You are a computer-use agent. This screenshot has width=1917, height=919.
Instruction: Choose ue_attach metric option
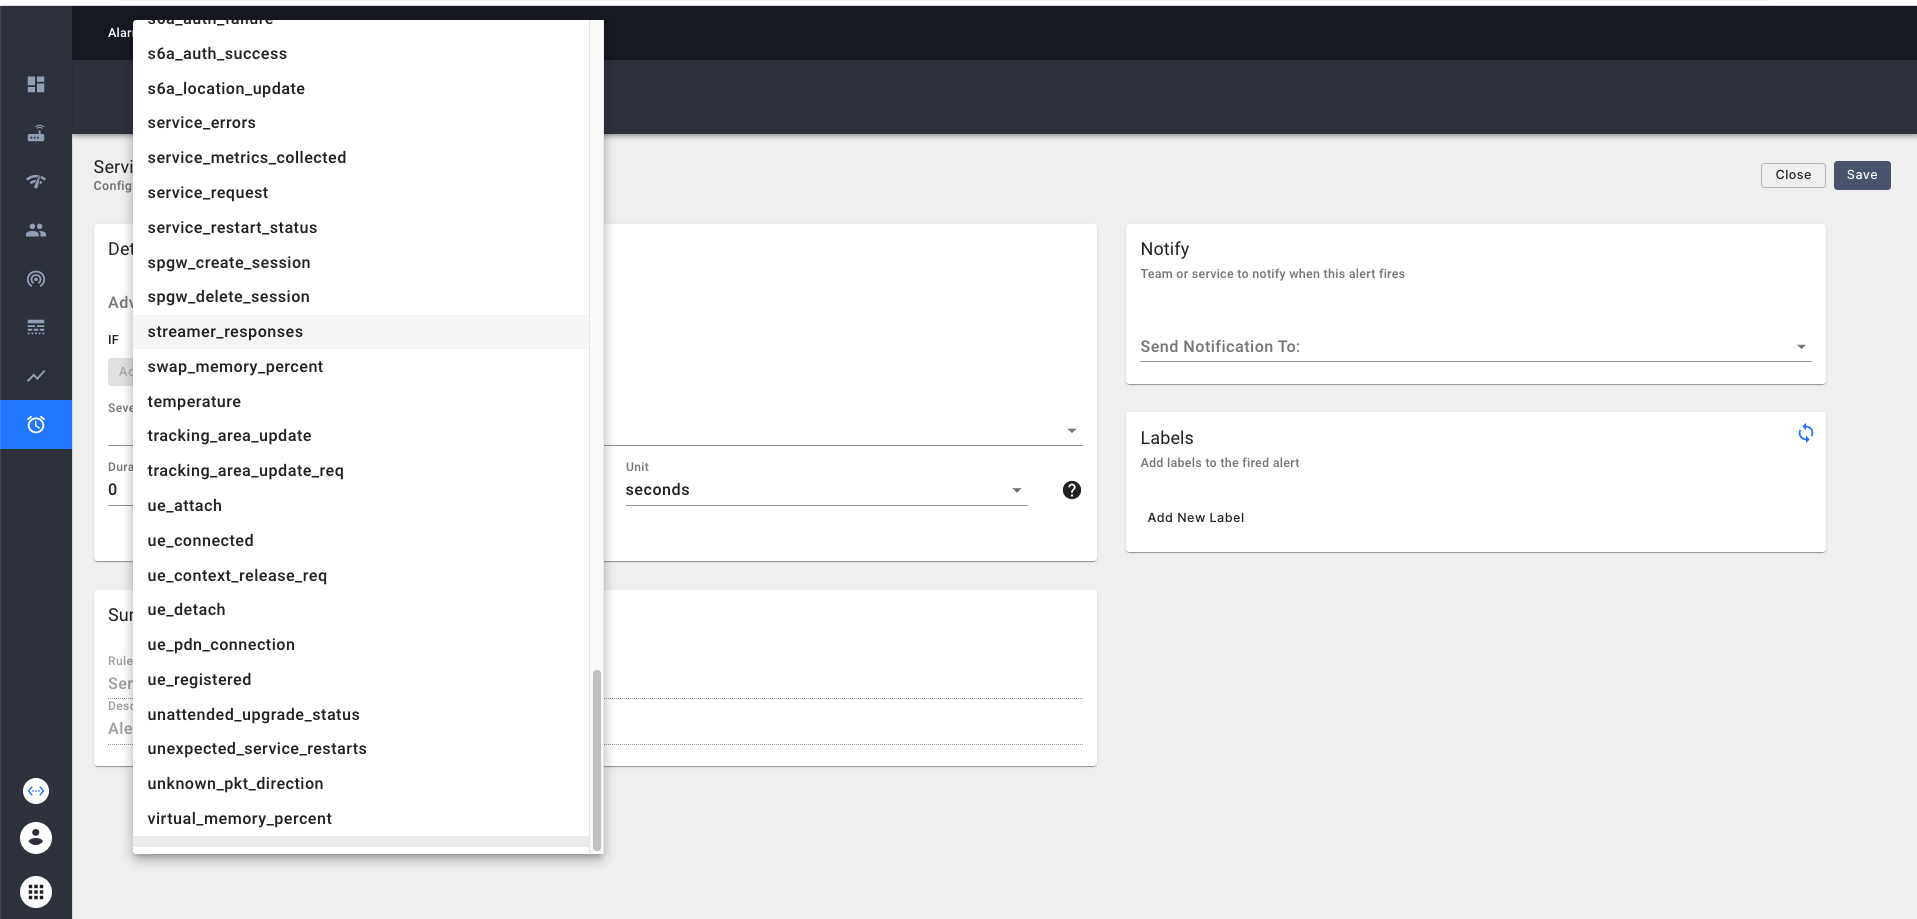tap(185, 506)
